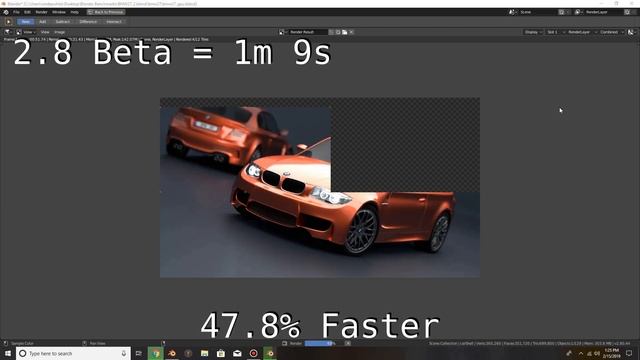Open Microsoft Store from taskbar
This screenshot has height=360, width=640.
(x=221, y=353)
